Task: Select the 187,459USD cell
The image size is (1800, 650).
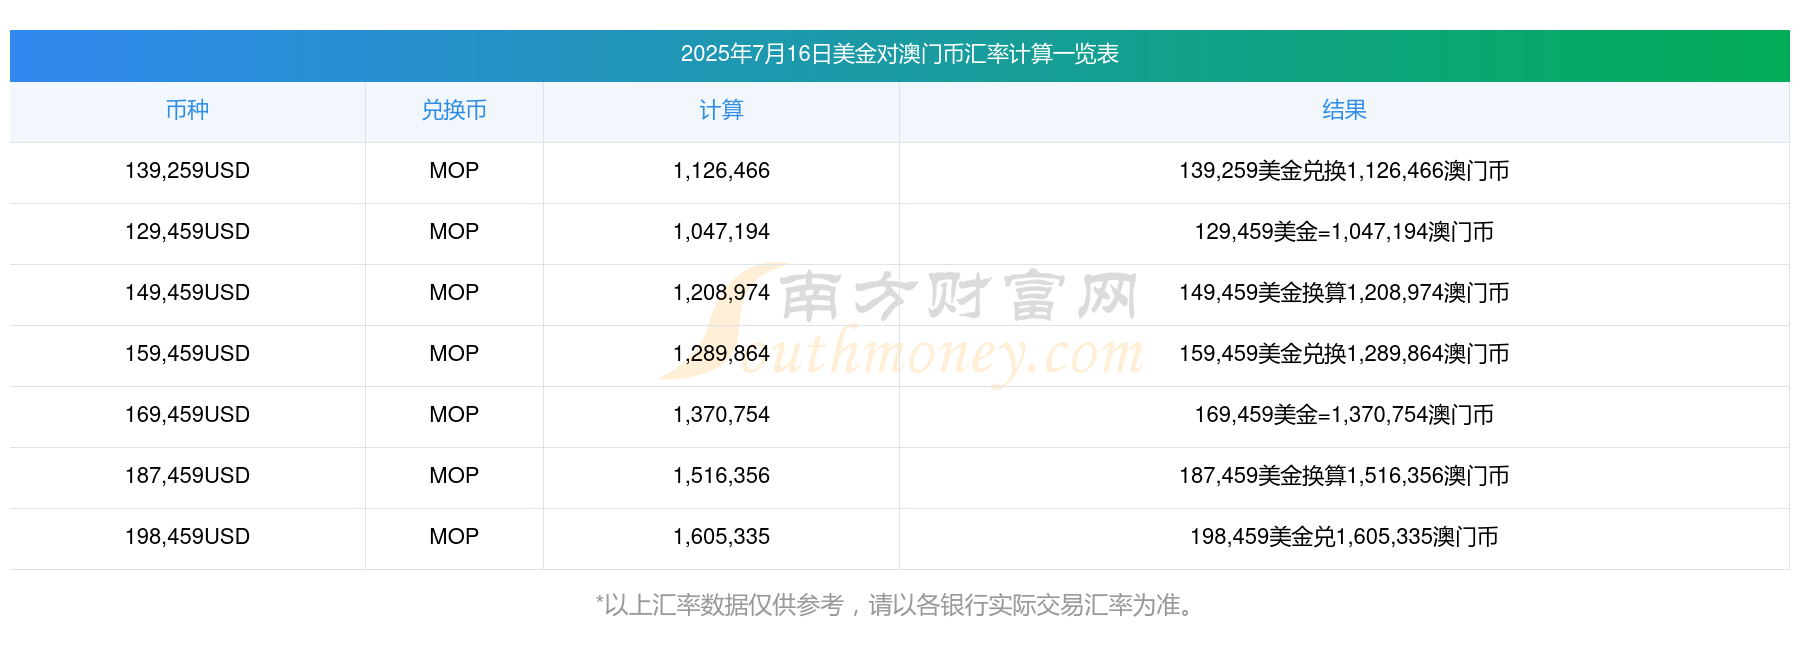Action: 187,476
